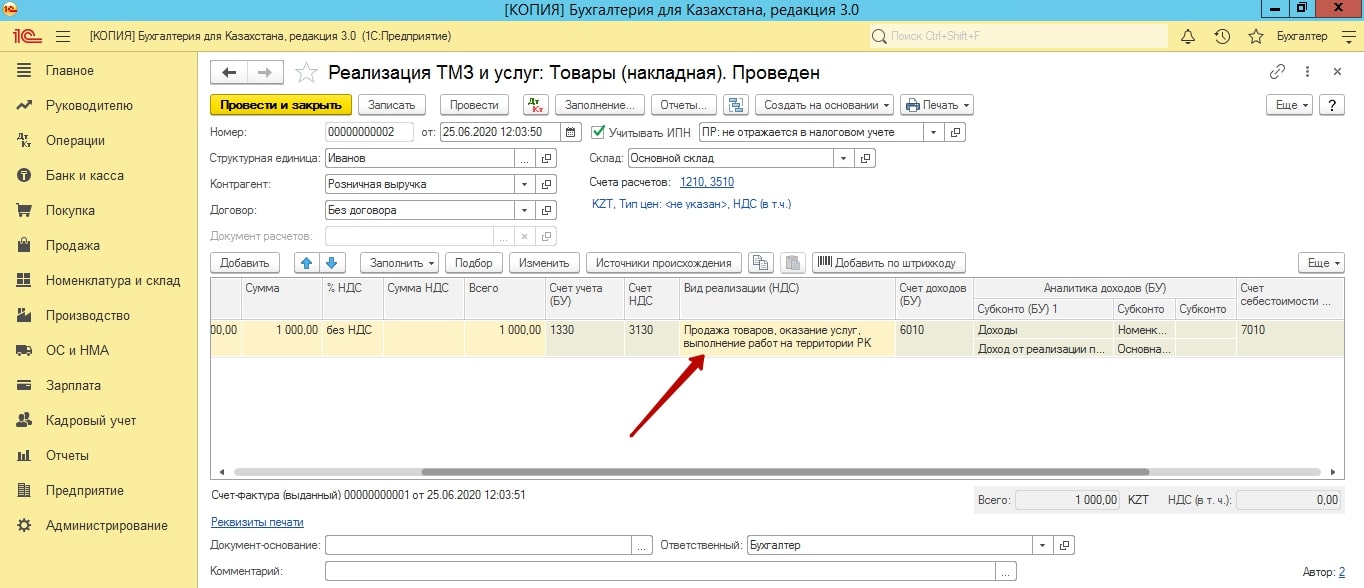Click the Комментарий input field

point(660,571)
